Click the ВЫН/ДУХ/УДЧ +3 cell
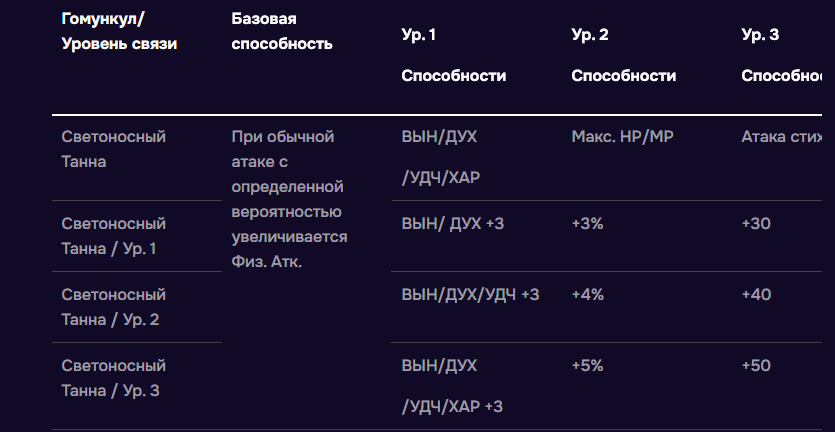 click(470, 295)
